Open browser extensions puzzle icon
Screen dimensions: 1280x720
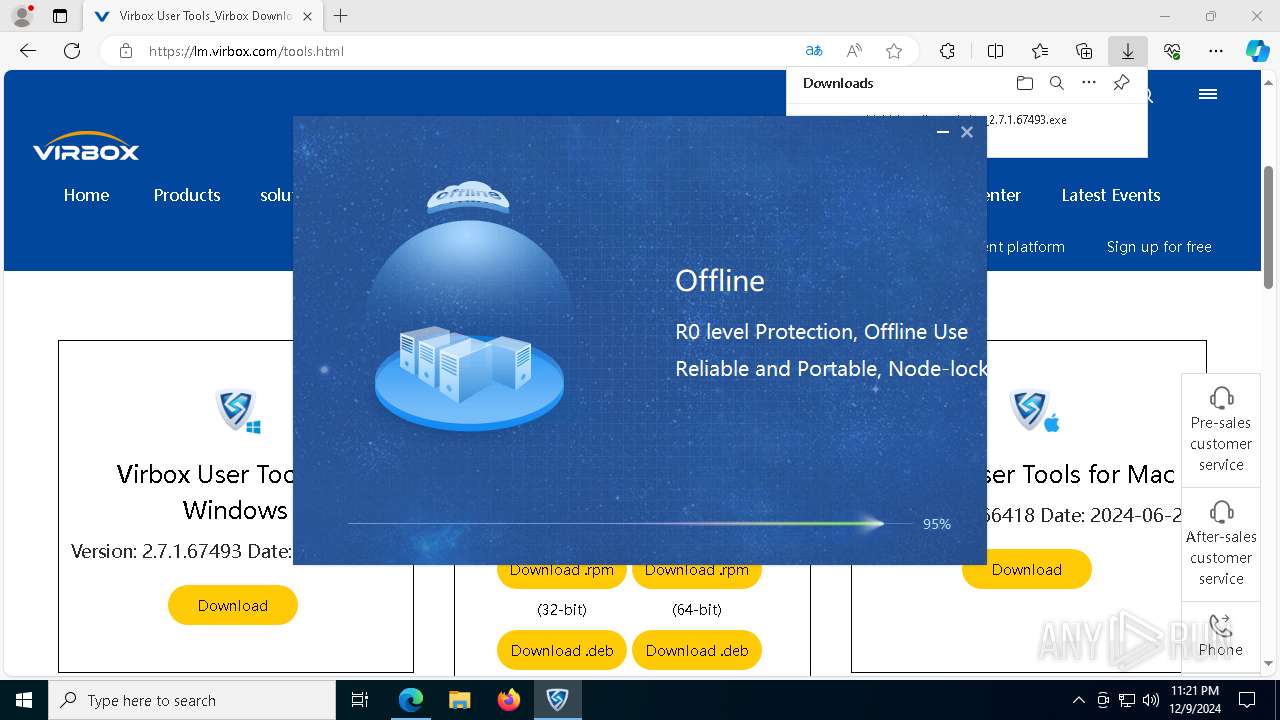pos(947,51)
